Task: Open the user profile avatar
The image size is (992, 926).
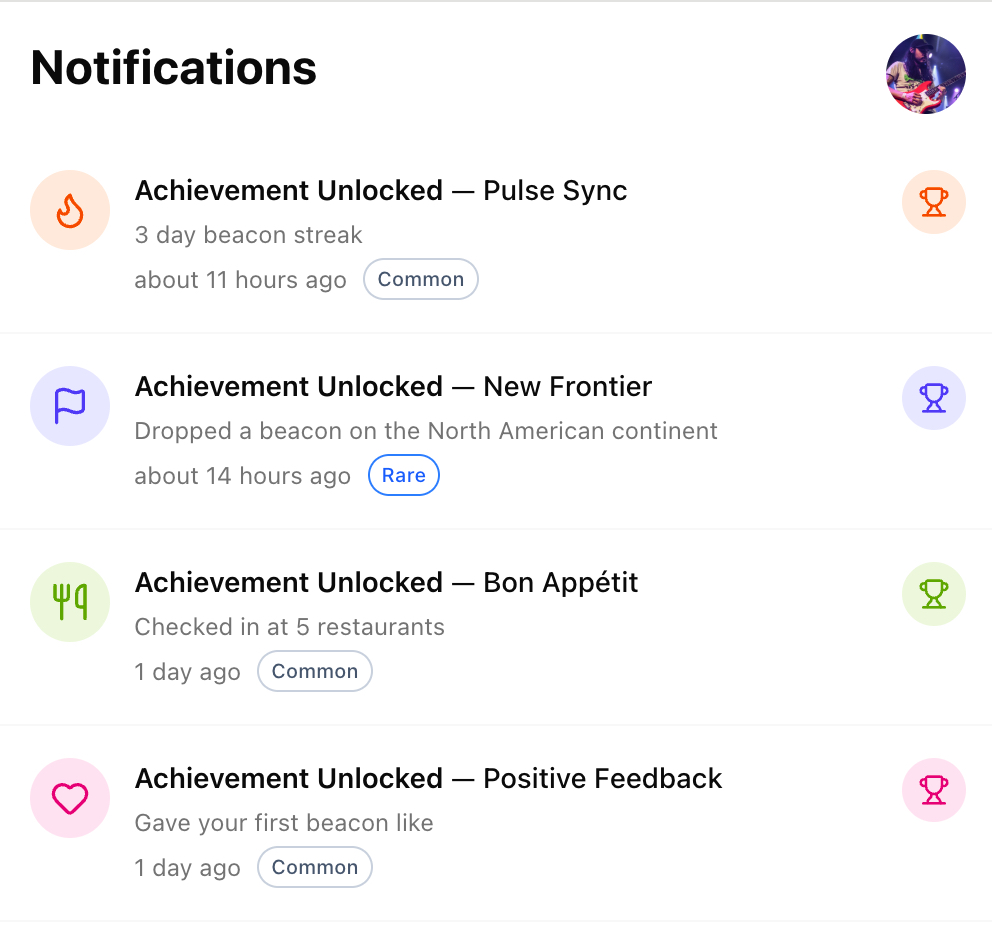Action: click(925, 74)
